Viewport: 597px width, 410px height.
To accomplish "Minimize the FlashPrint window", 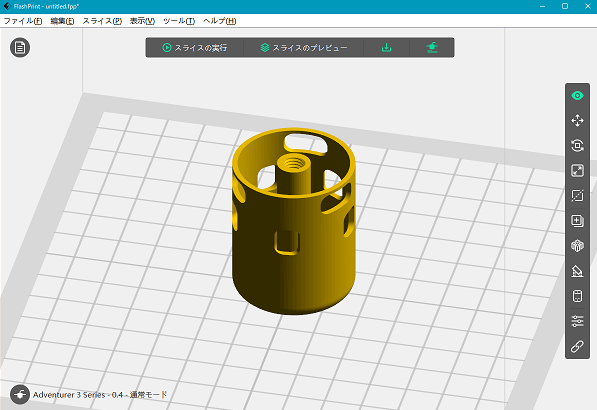I will [543, 6].
